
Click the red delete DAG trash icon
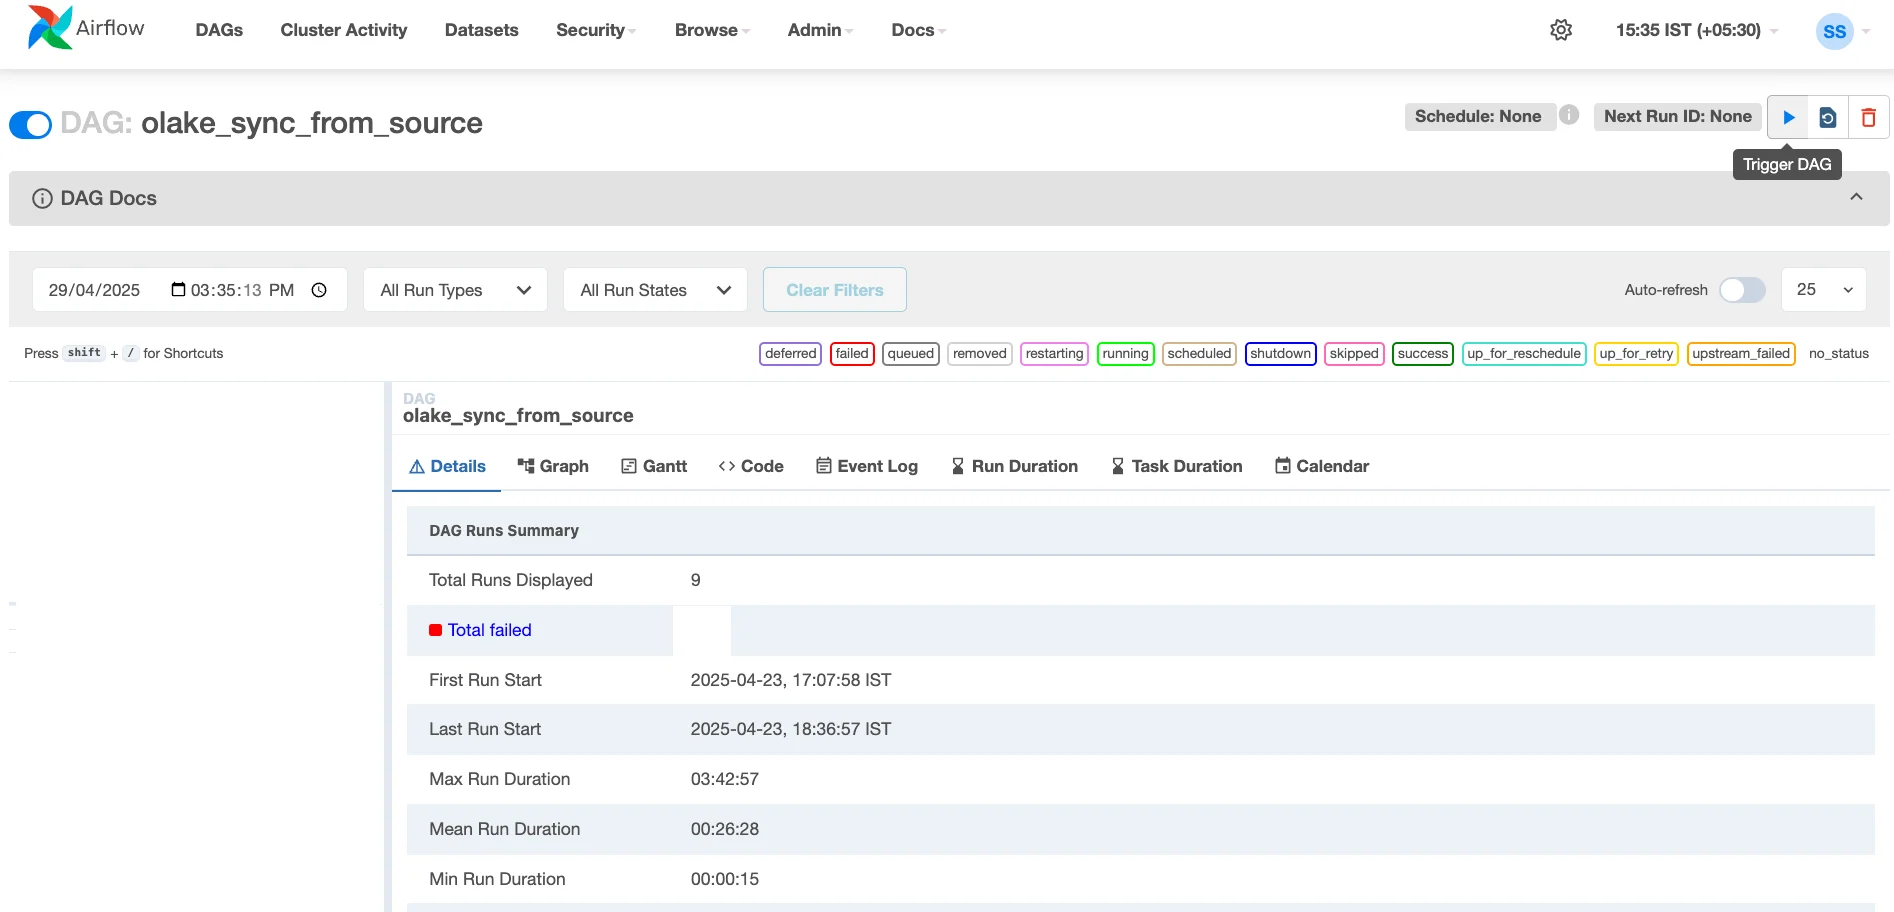point(1867,117)
